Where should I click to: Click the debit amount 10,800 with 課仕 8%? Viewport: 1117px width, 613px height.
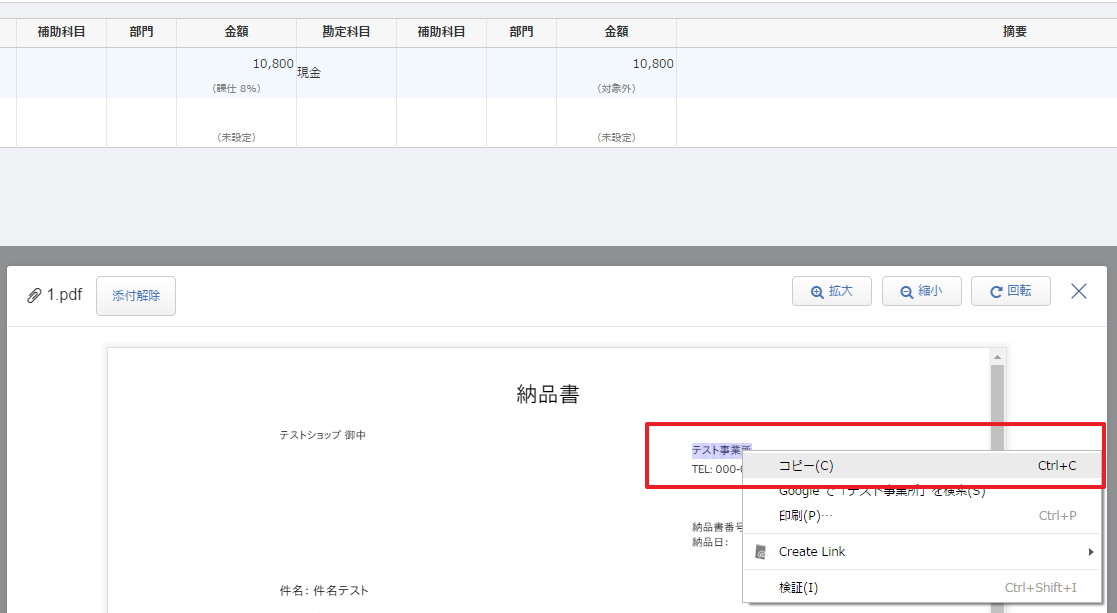pos(237,73)
